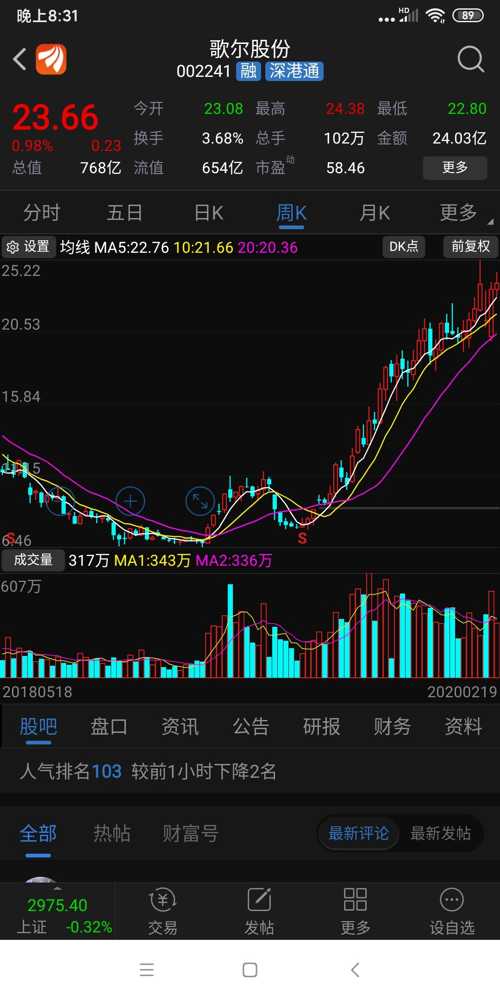
Task: Open chart 设置 settings
Action: pos(27,247)
